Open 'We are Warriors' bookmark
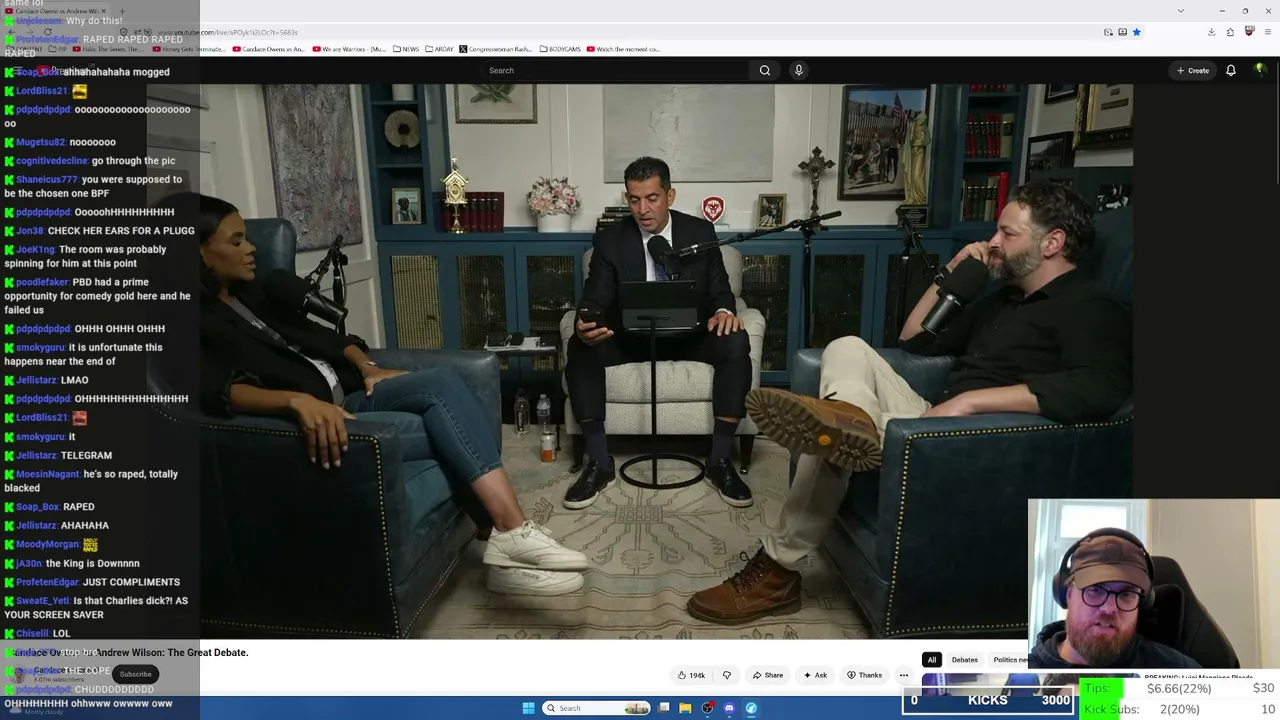Image resolution: width=1280 pixels, height=720 pixels. [x=349, y=49]
